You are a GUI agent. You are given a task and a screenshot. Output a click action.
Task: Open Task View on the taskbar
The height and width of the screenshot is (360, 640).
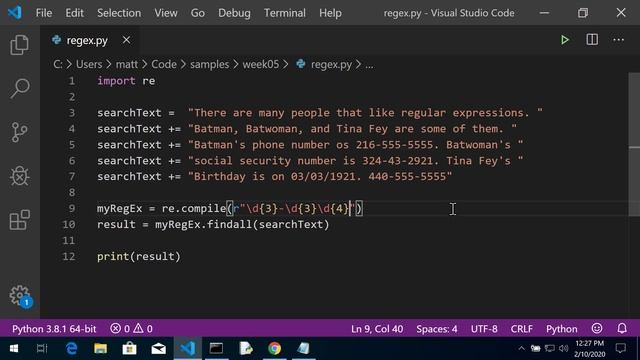[42, 348]
